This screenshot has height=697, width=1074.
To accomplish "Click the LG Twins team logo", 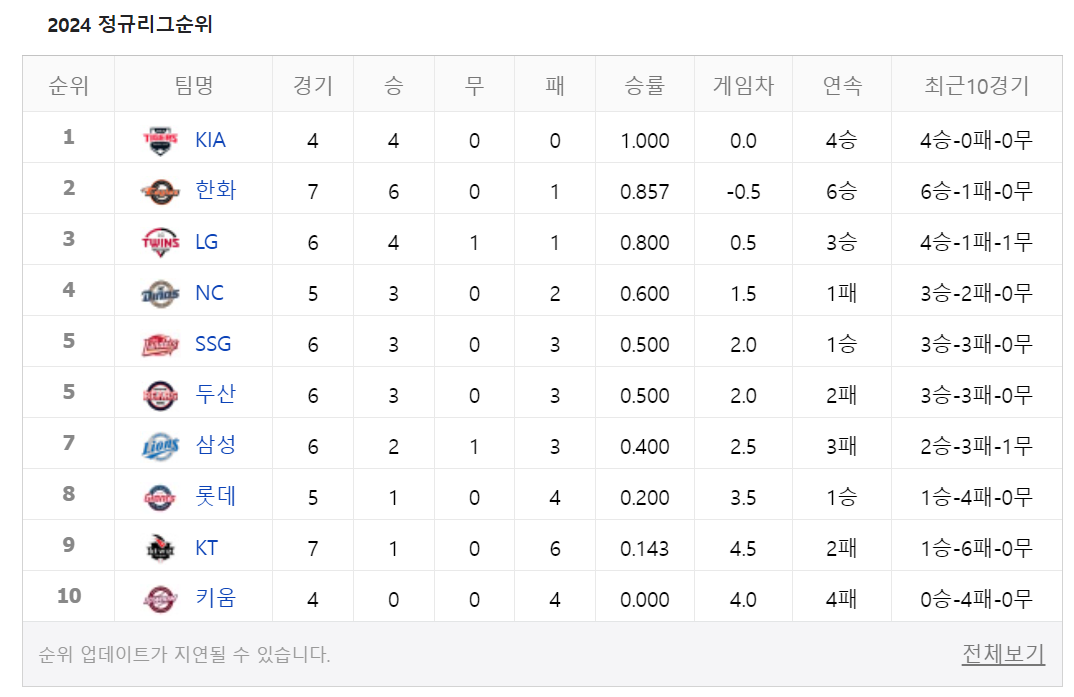I will click(161, 242).
